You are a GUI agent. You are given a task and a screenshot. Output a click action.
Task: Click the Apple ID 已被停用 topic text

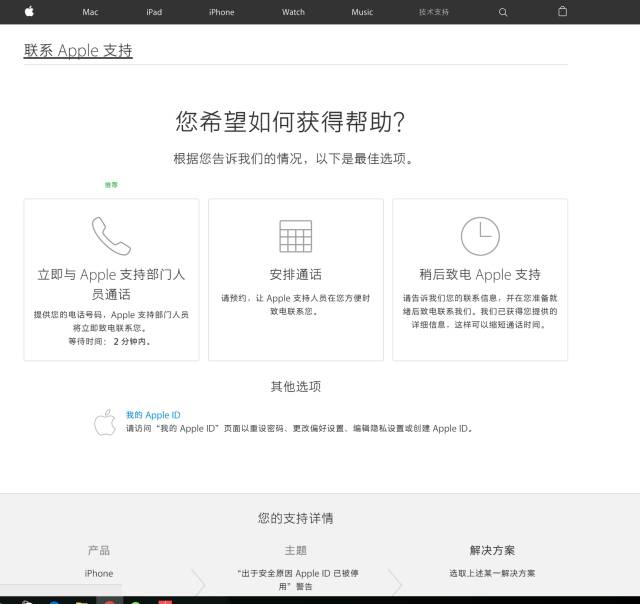click(x=298, y=580)
